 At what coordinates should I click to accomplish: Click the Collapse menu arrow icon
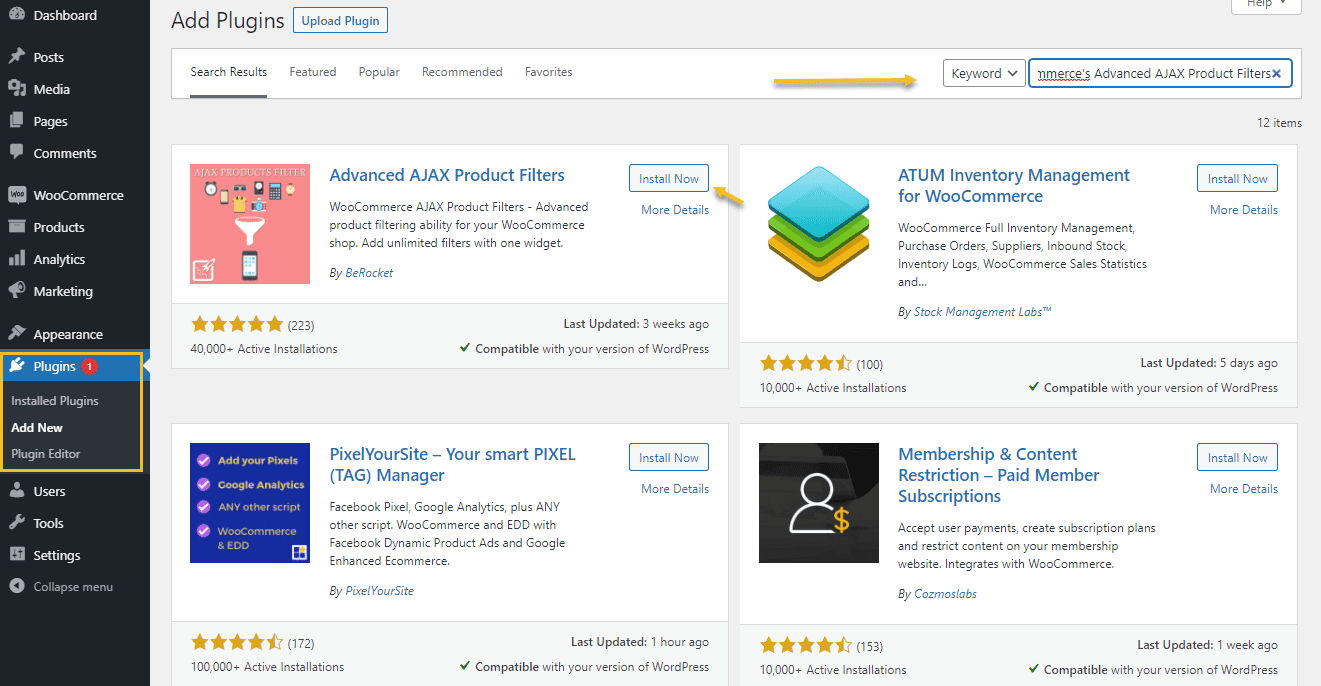click(x=17, y=587)
